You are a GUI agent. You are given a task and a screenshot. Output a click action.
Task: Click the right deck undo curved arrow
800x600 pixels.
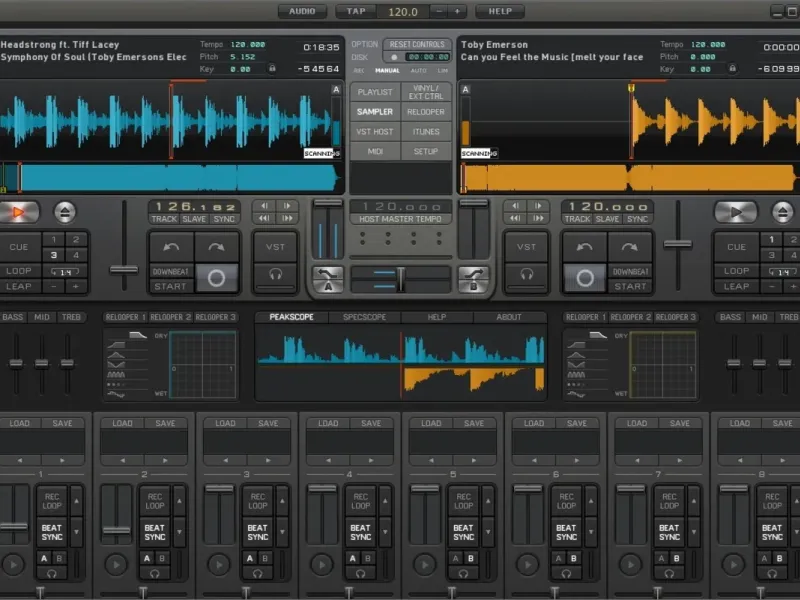tap(584, 247)
